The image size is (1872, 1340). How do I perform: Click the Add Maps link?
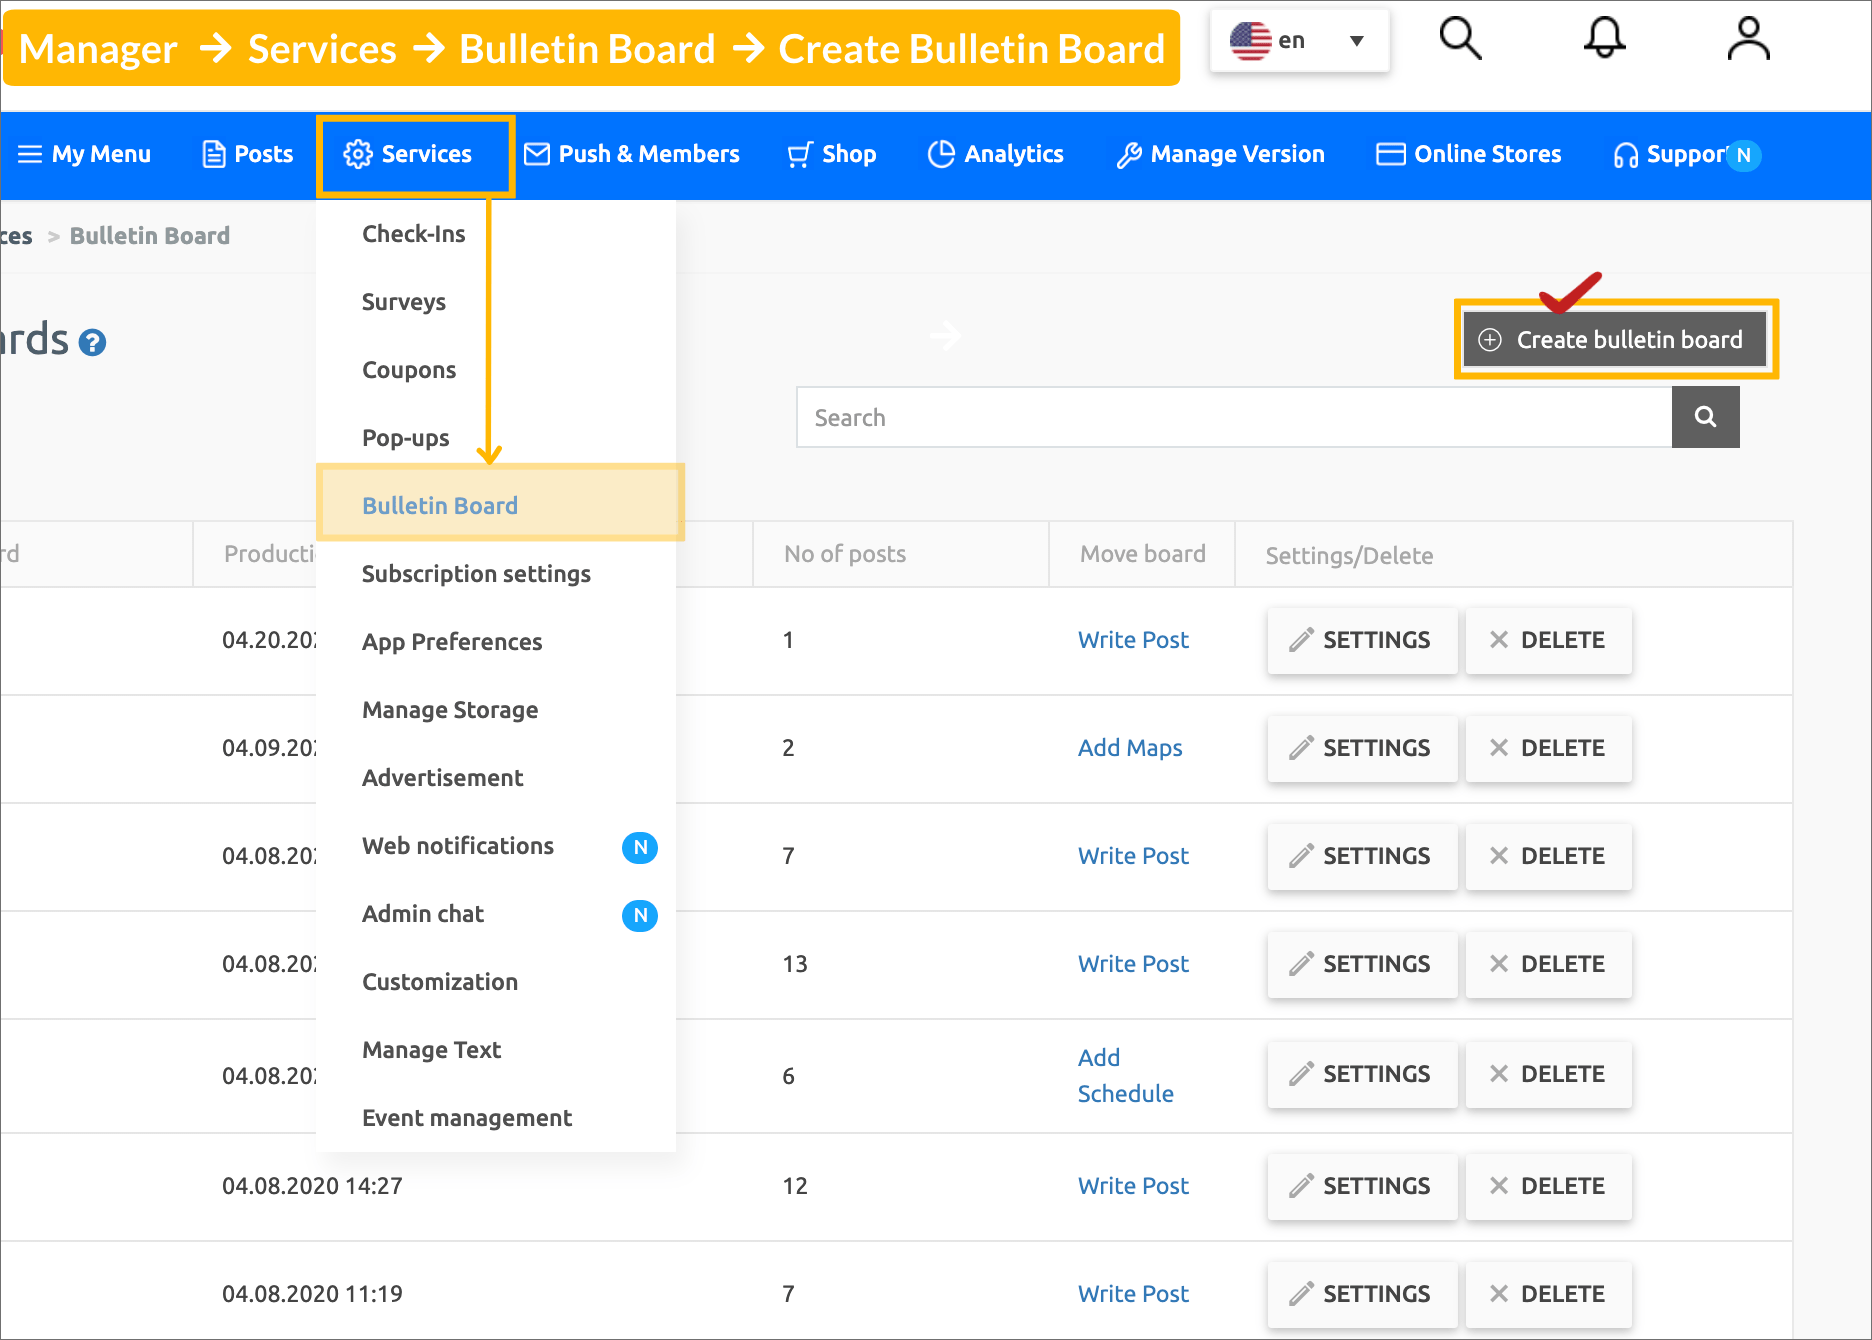pyautogui.click(x=1130, y=748)
